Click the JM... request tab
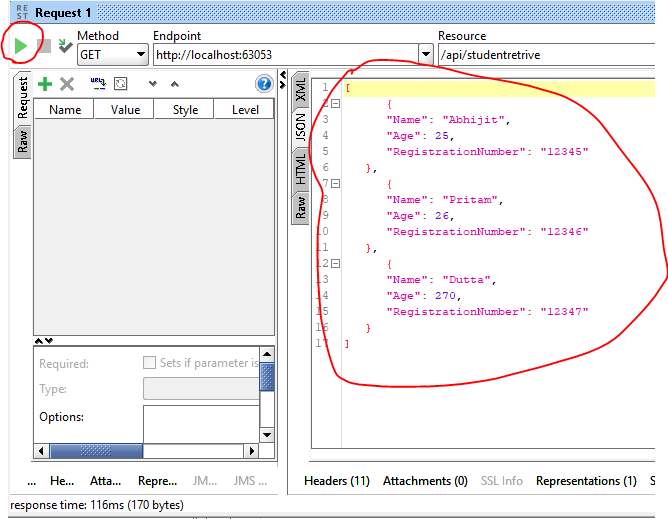The image size is (668, 519). pos(204,481)
